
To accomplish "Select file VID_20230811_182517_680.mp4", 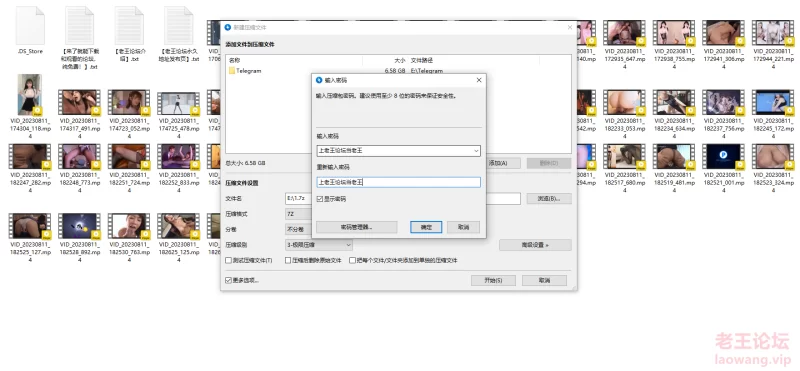I will click(x=624, y=157).
